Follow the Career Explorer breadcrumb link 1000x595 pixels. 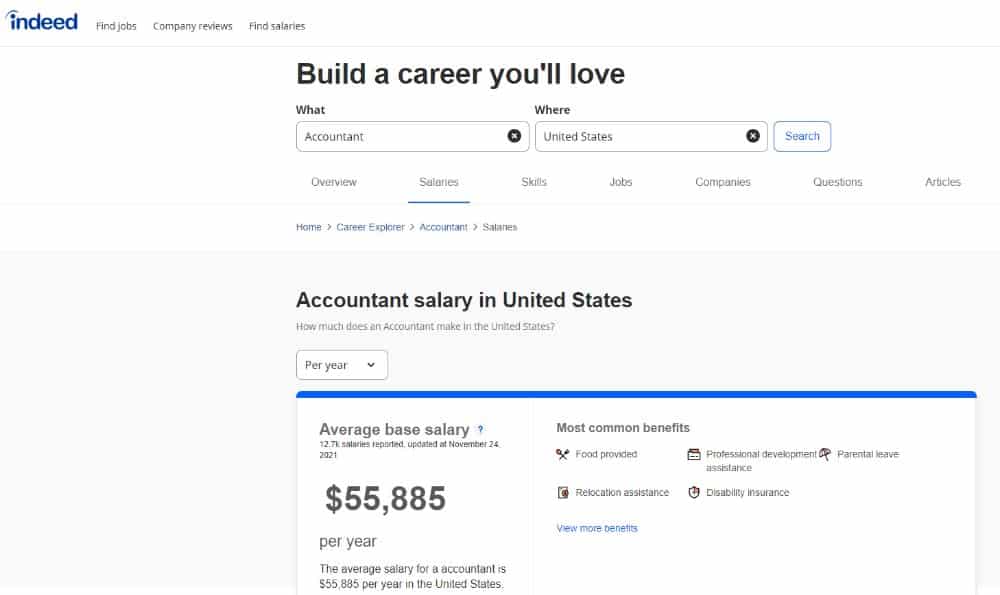coord(371,227)
